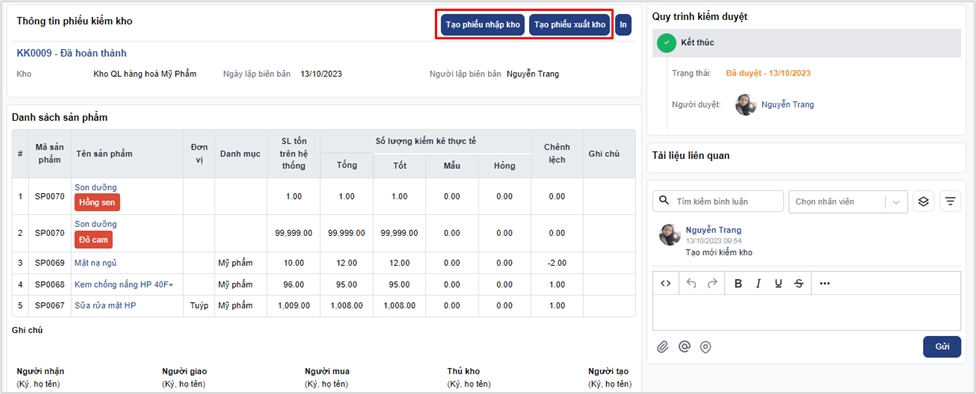Screen dimensions: 976x394
Task: Click the comment text area
Action: (x=807, y=312)
